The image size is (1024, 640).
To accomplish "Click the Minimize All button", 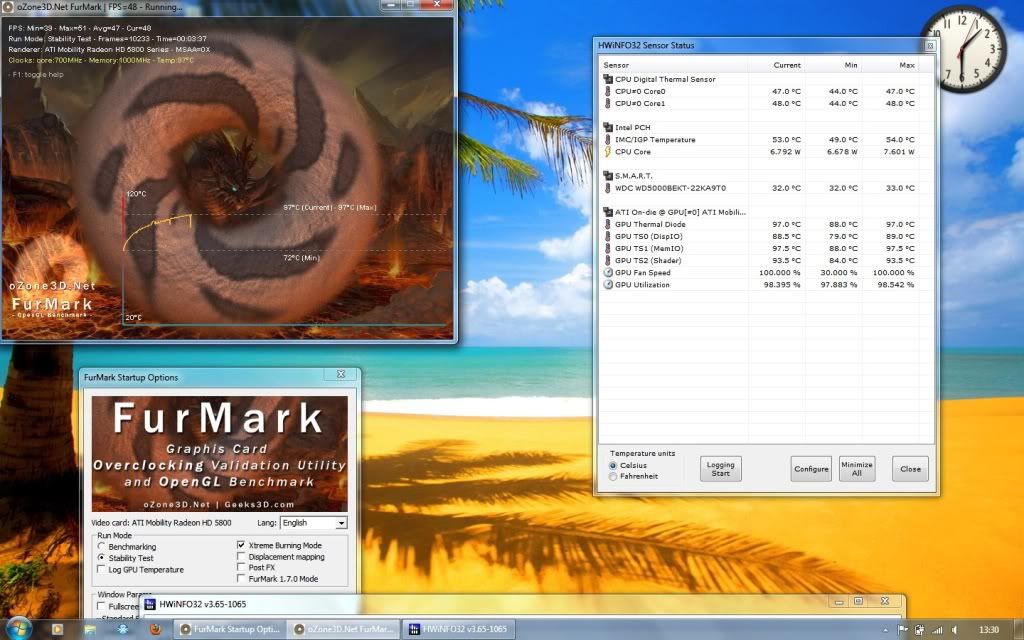I will pos(857,469).
